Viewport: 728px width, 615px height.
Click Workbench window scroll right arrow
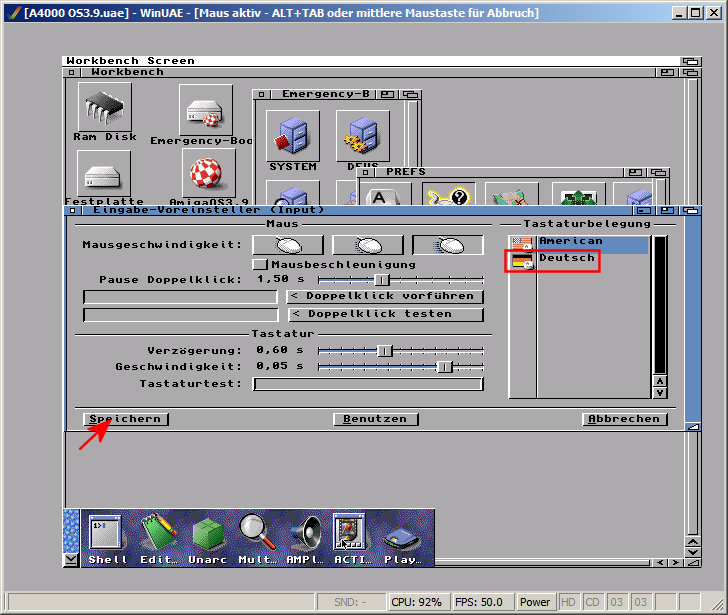tap(676, 563)
